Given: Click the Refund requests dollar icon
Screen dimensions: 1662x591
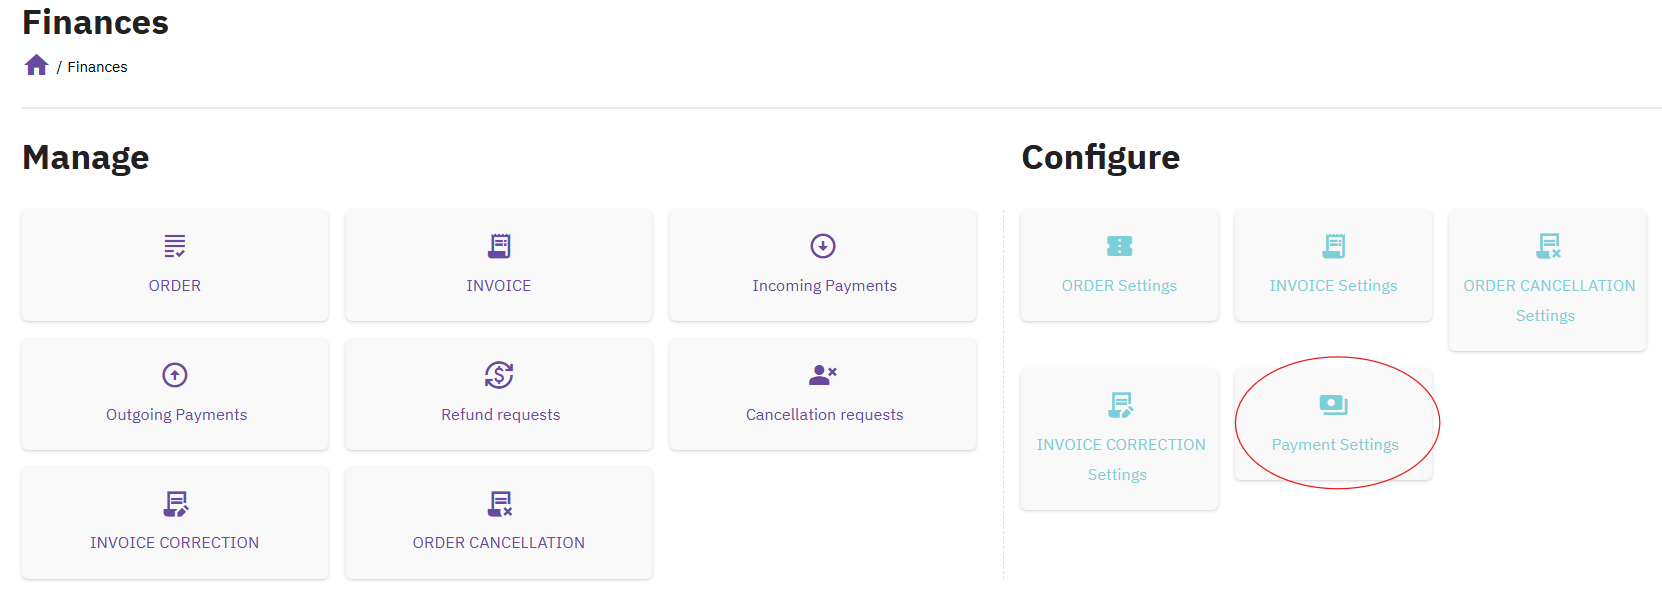Looking at the screenshot, I should [x=499, y=375].
